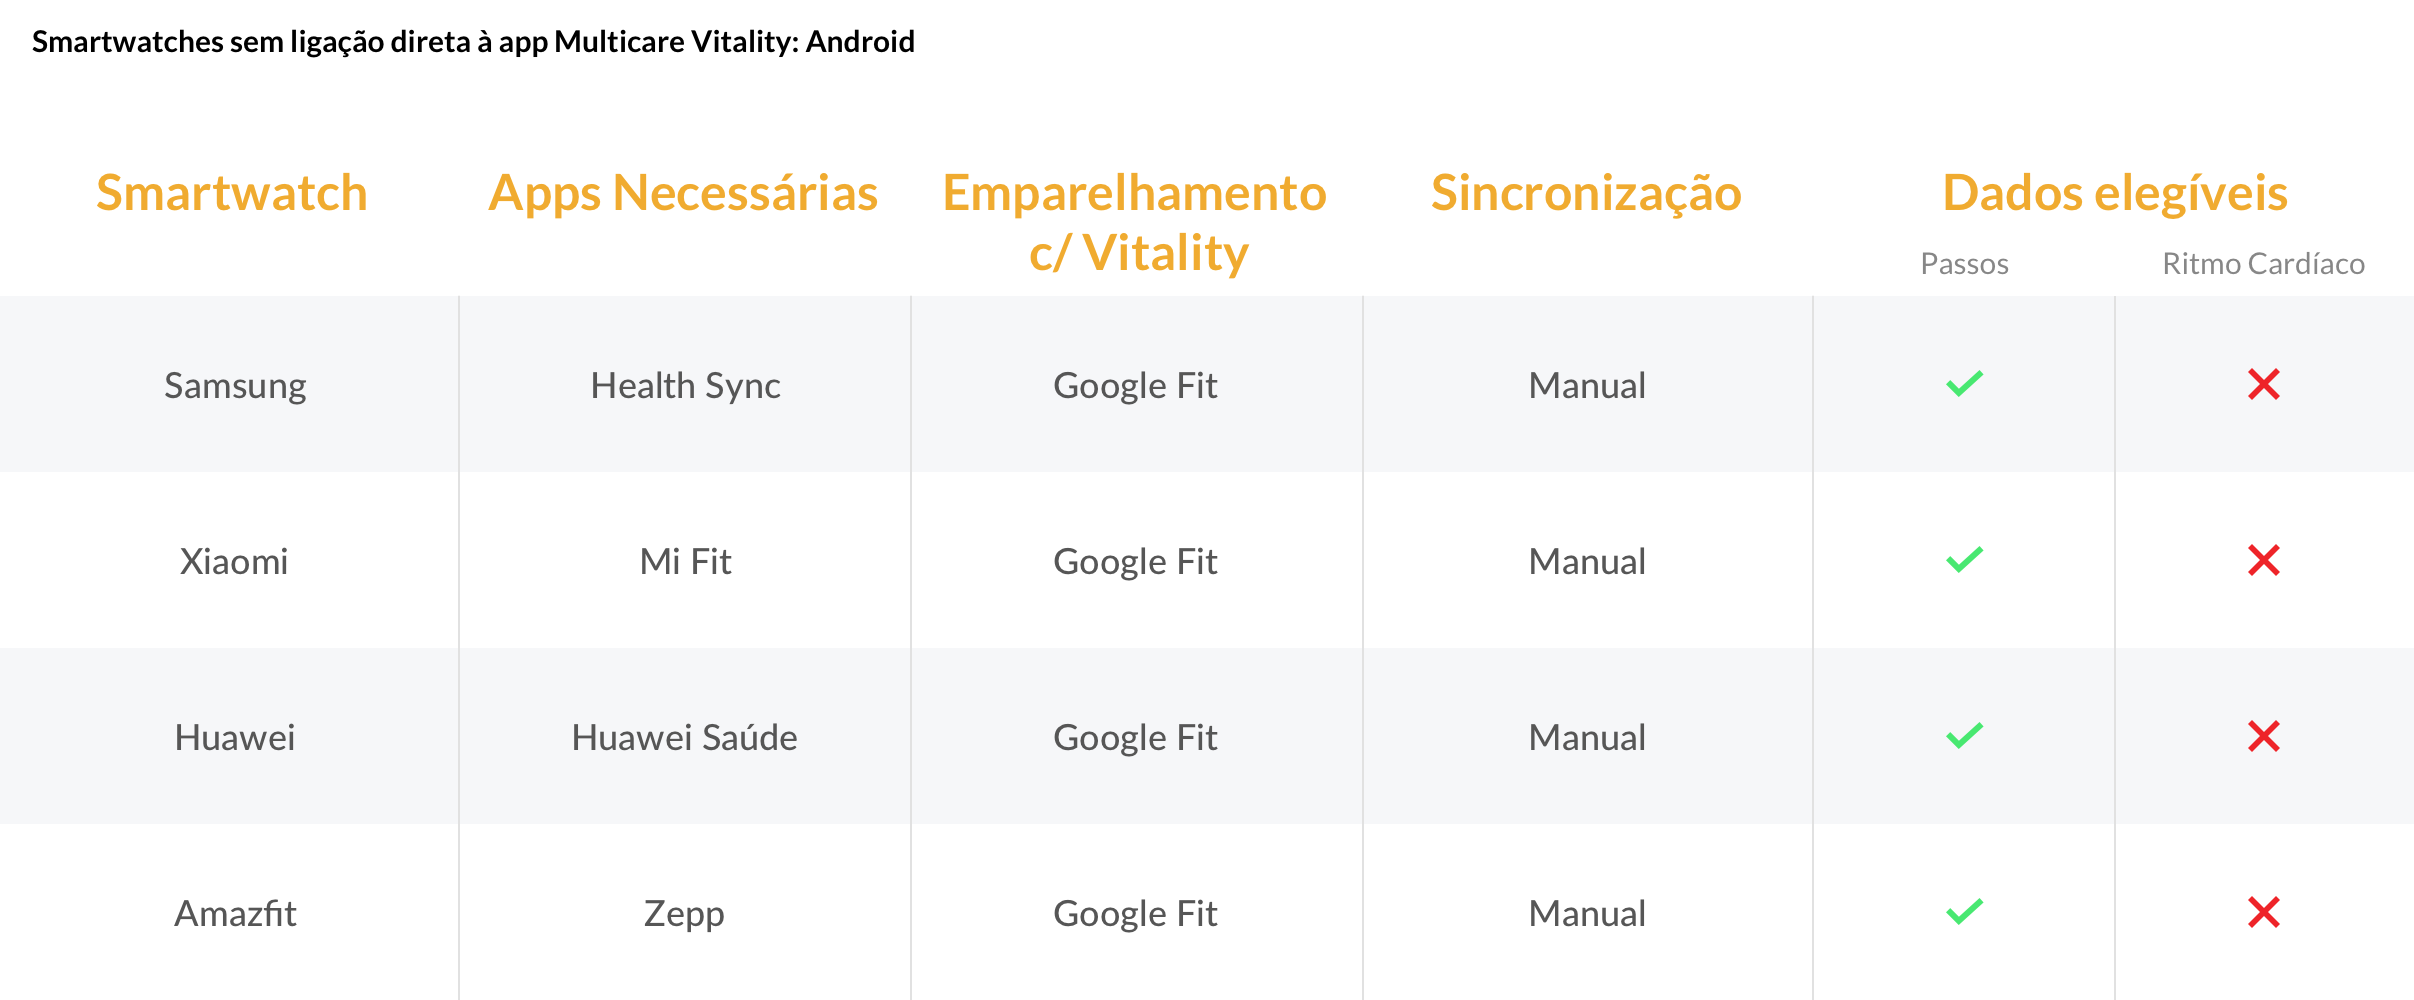Click the Huawei Saúde app cell
The height and width of the screenshot is (1000, 2414).
[x=685, y=738]
